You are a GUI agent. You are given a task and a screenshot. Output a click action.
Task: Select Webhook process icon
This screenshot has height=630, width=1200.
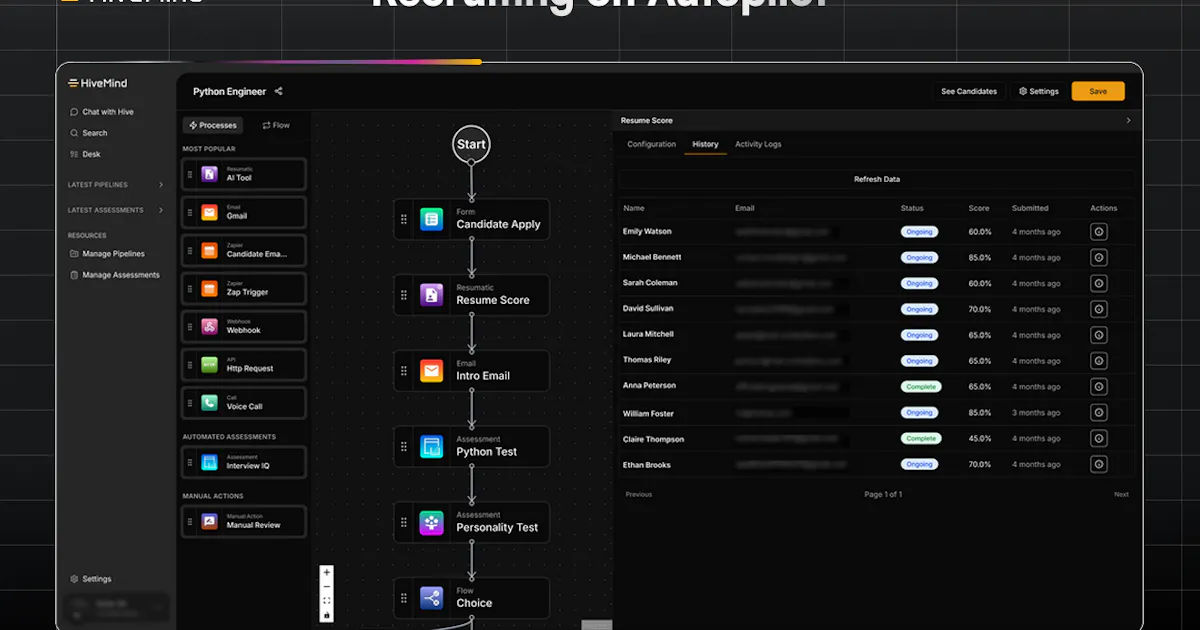[x=209, y=326]
